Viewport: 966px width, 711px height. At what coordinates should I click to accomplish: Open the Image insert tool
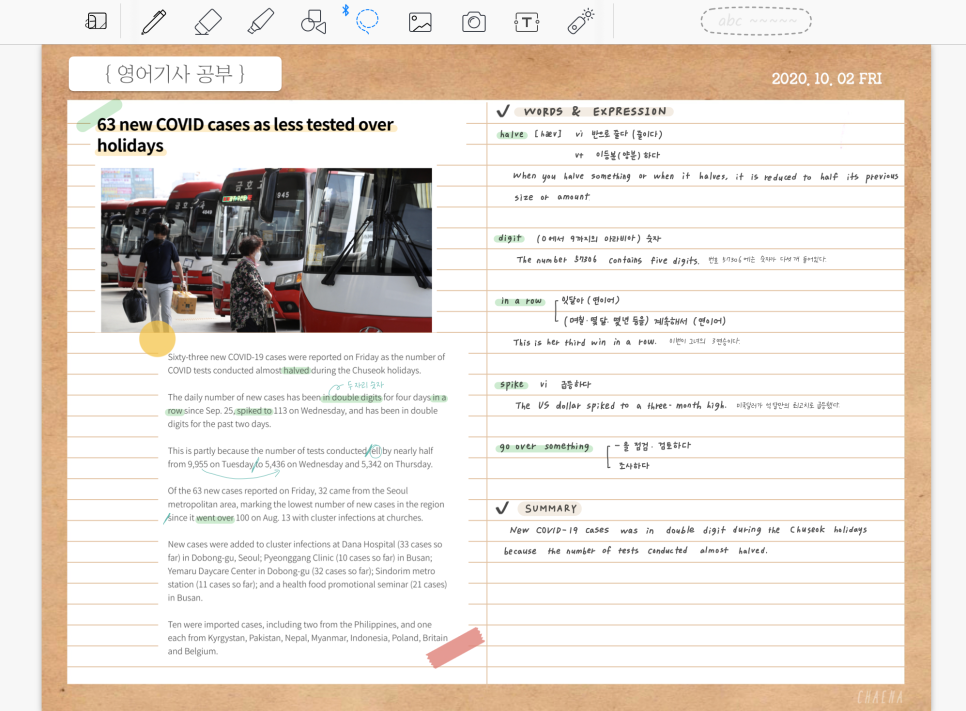pos(420,22)
